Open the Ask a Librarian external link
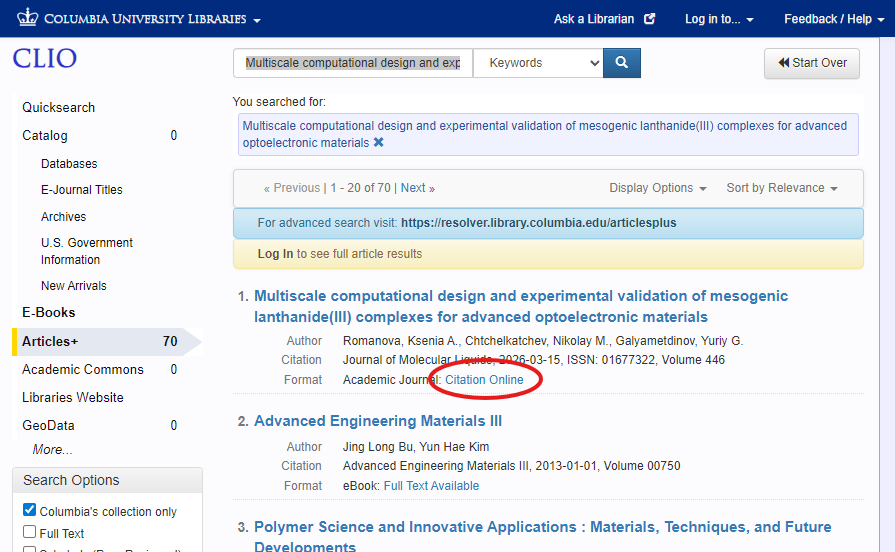 pyautogui.click(x=604, y=19)
